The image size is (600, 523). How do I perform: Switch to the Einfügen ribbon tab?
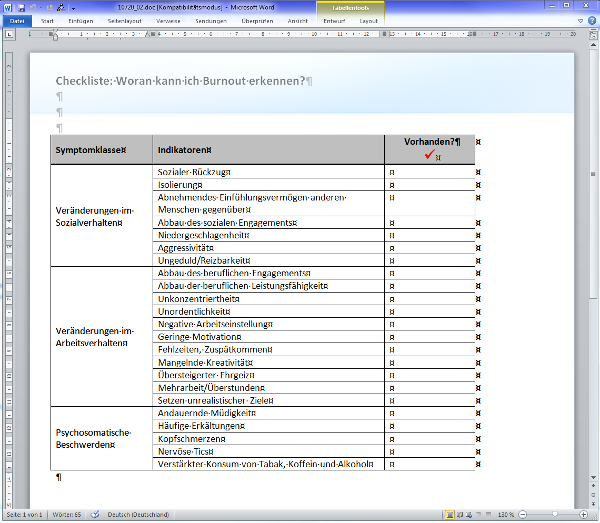82,20
